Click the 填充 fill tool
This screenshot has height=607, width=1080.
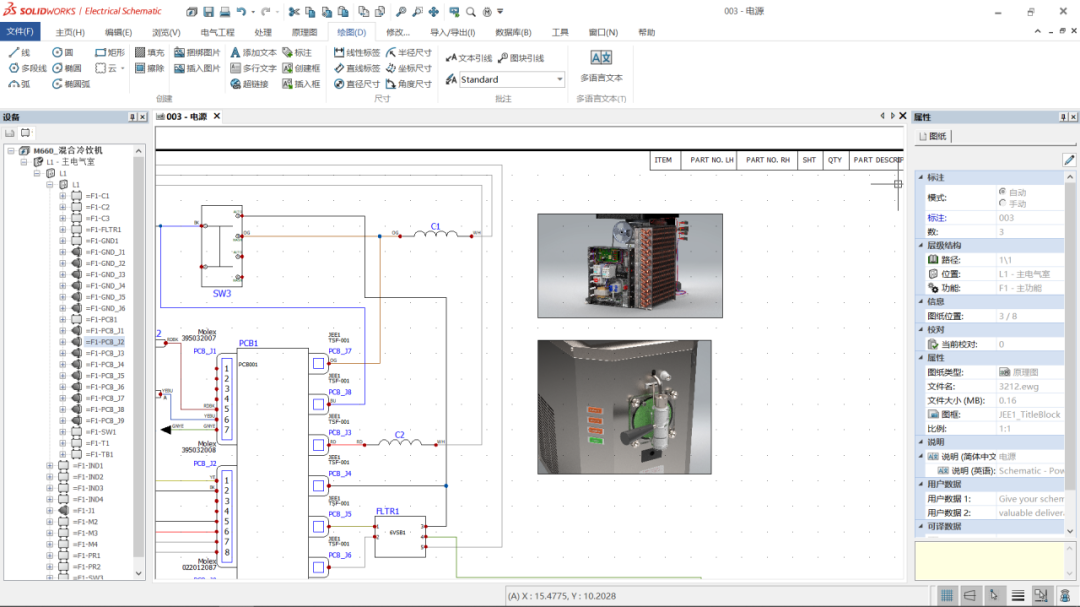(x=147, y=51)
